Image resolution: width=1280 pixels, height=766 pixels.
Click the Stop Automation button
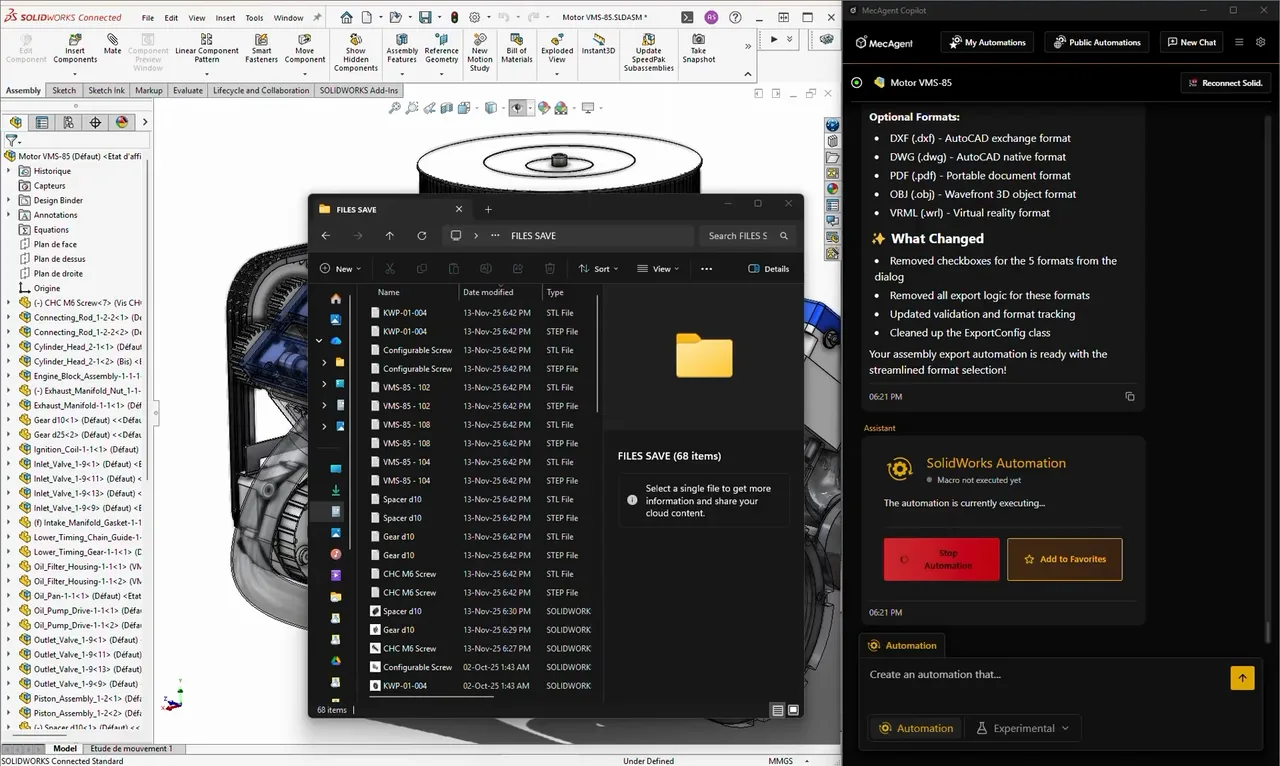(941, 559)
